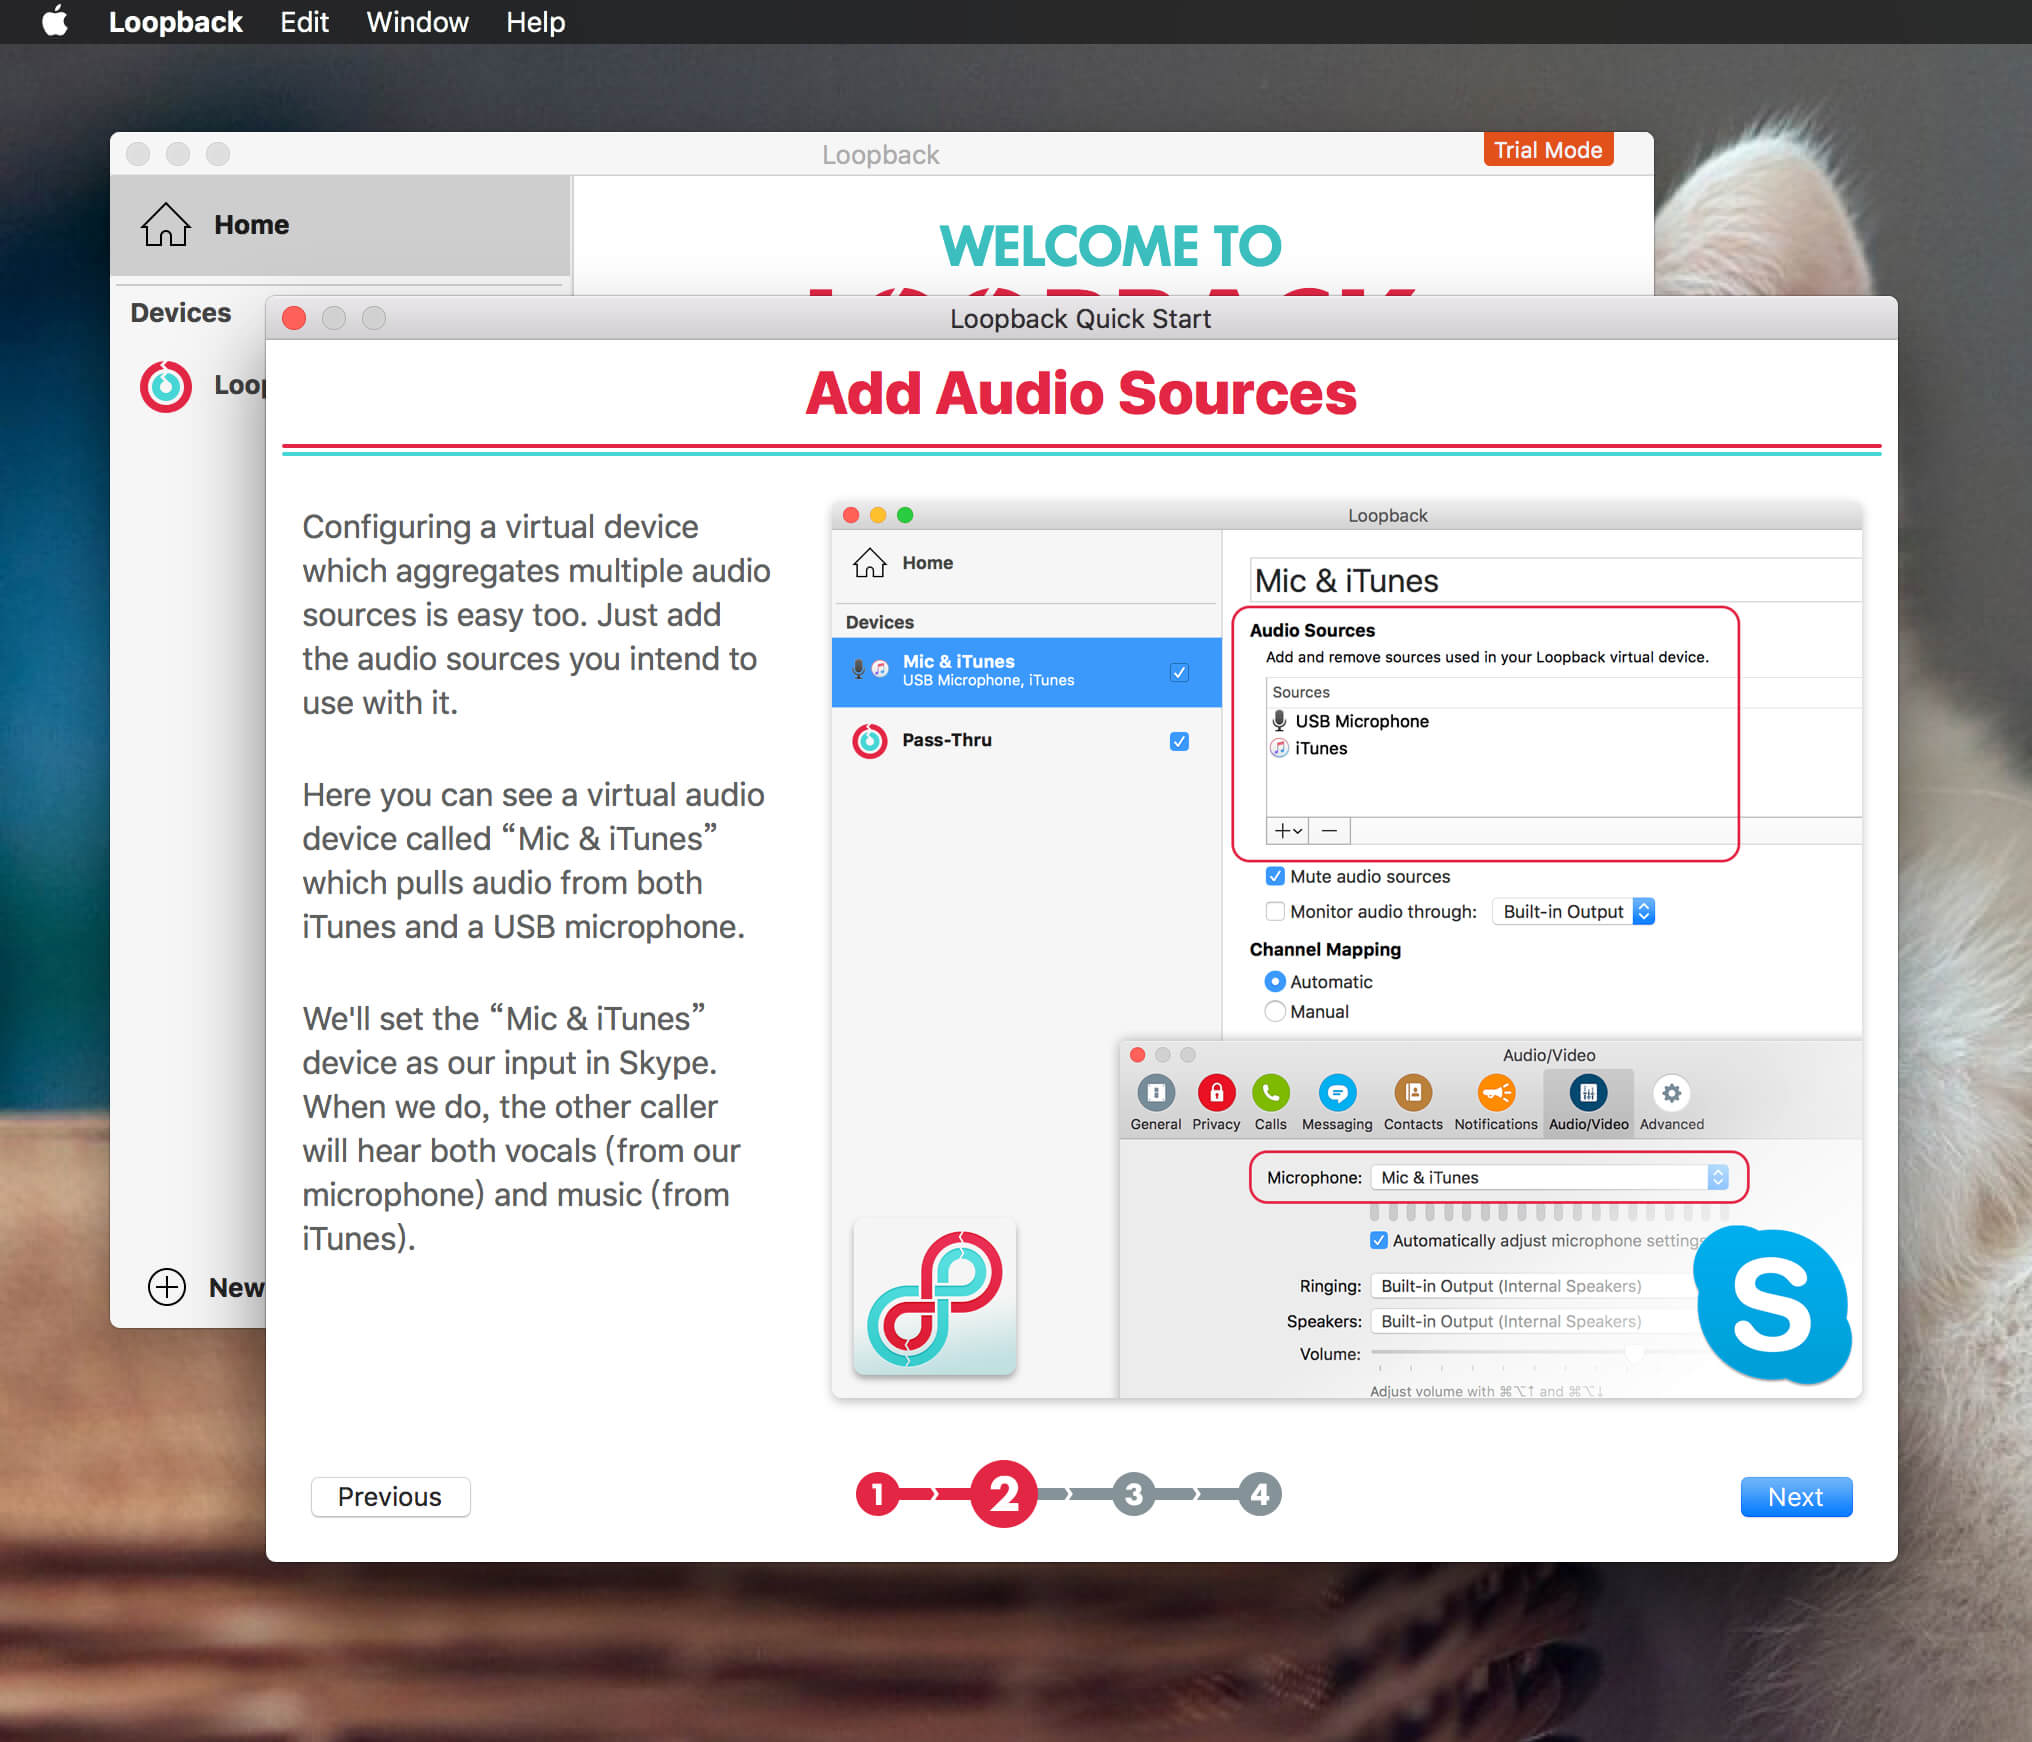Screen dimensions: 2032x1742
Task: Select Manual channel mapping radio button
Action: point(1275,1011)
